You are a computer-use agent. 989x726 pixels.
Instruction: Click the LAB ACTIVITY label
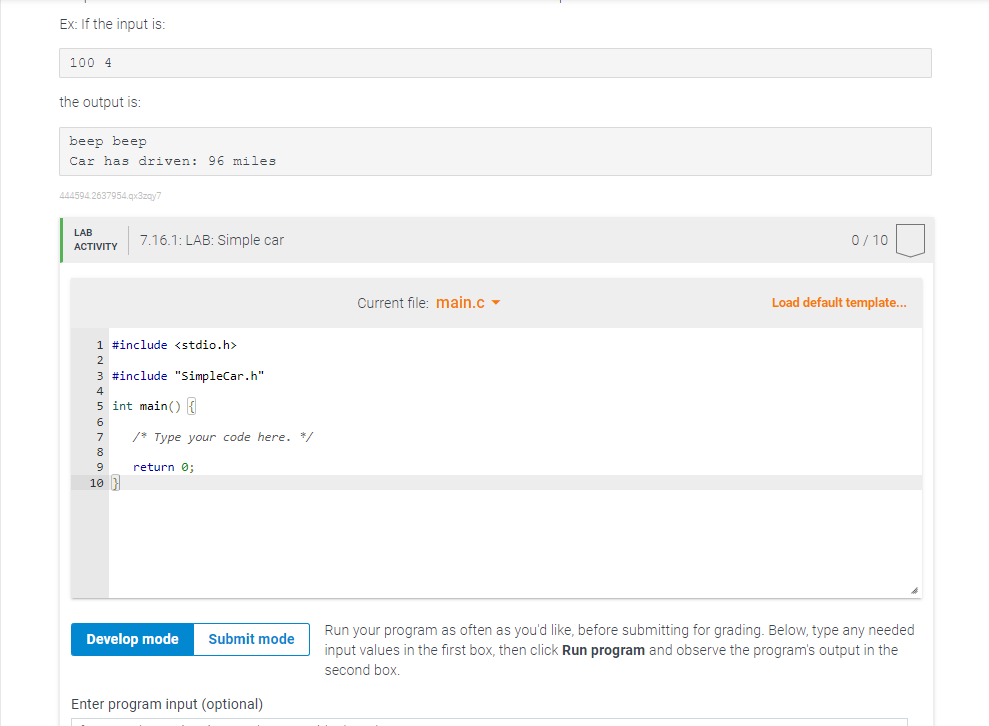point(95,240)
